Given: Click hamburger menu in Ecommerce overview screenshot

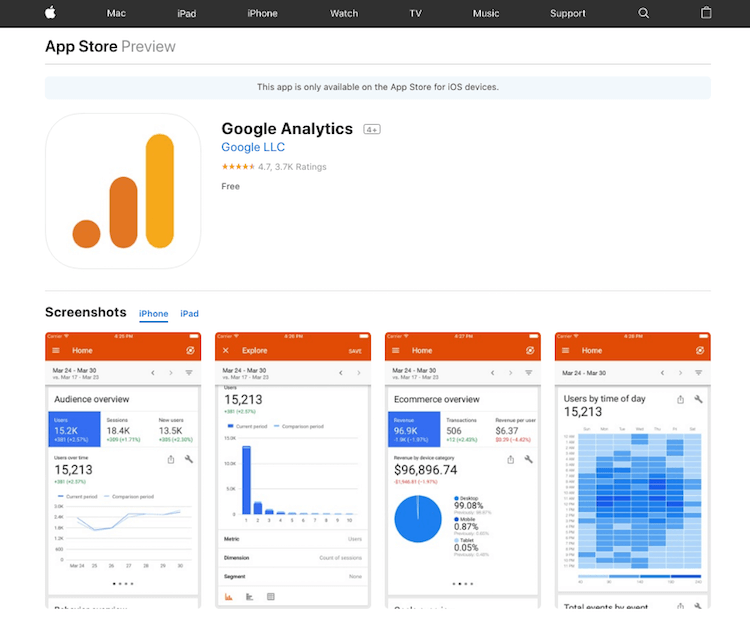Looking at the screenshot, I should click(x=396, y=351).
